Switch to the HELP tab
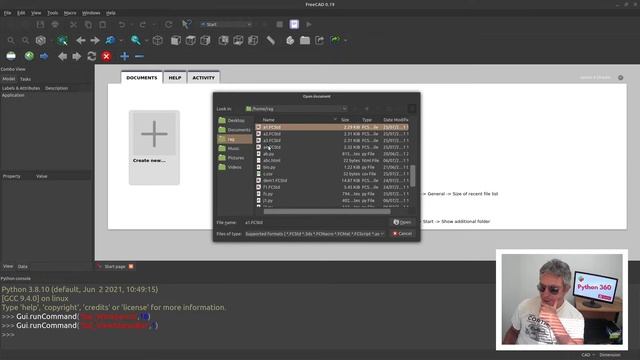 point(175,78)
